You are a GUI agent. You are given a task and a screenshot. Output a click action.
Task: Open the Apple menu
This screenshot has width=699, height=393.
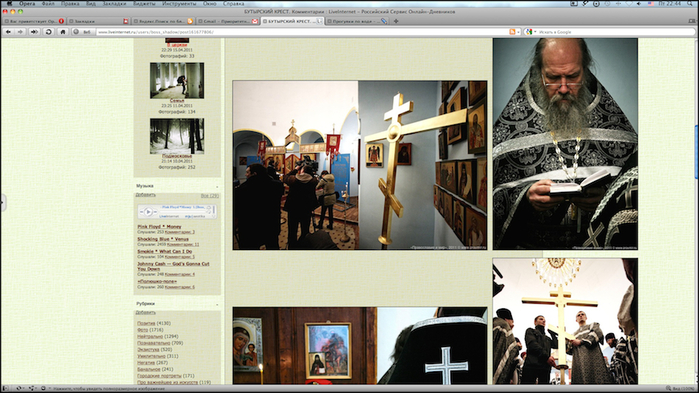pyautogui.click(x=9, y=4)
